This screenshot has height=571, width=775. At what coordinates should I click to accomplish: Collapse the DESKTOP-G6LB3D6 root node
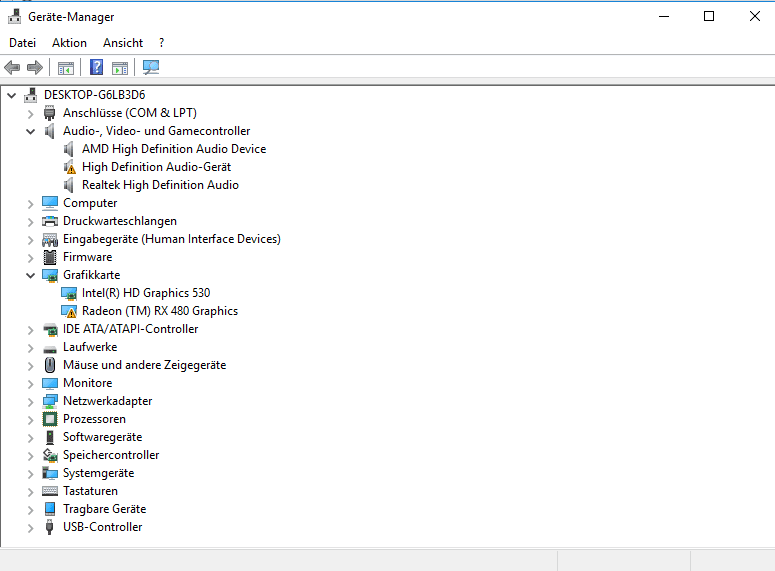12,95
